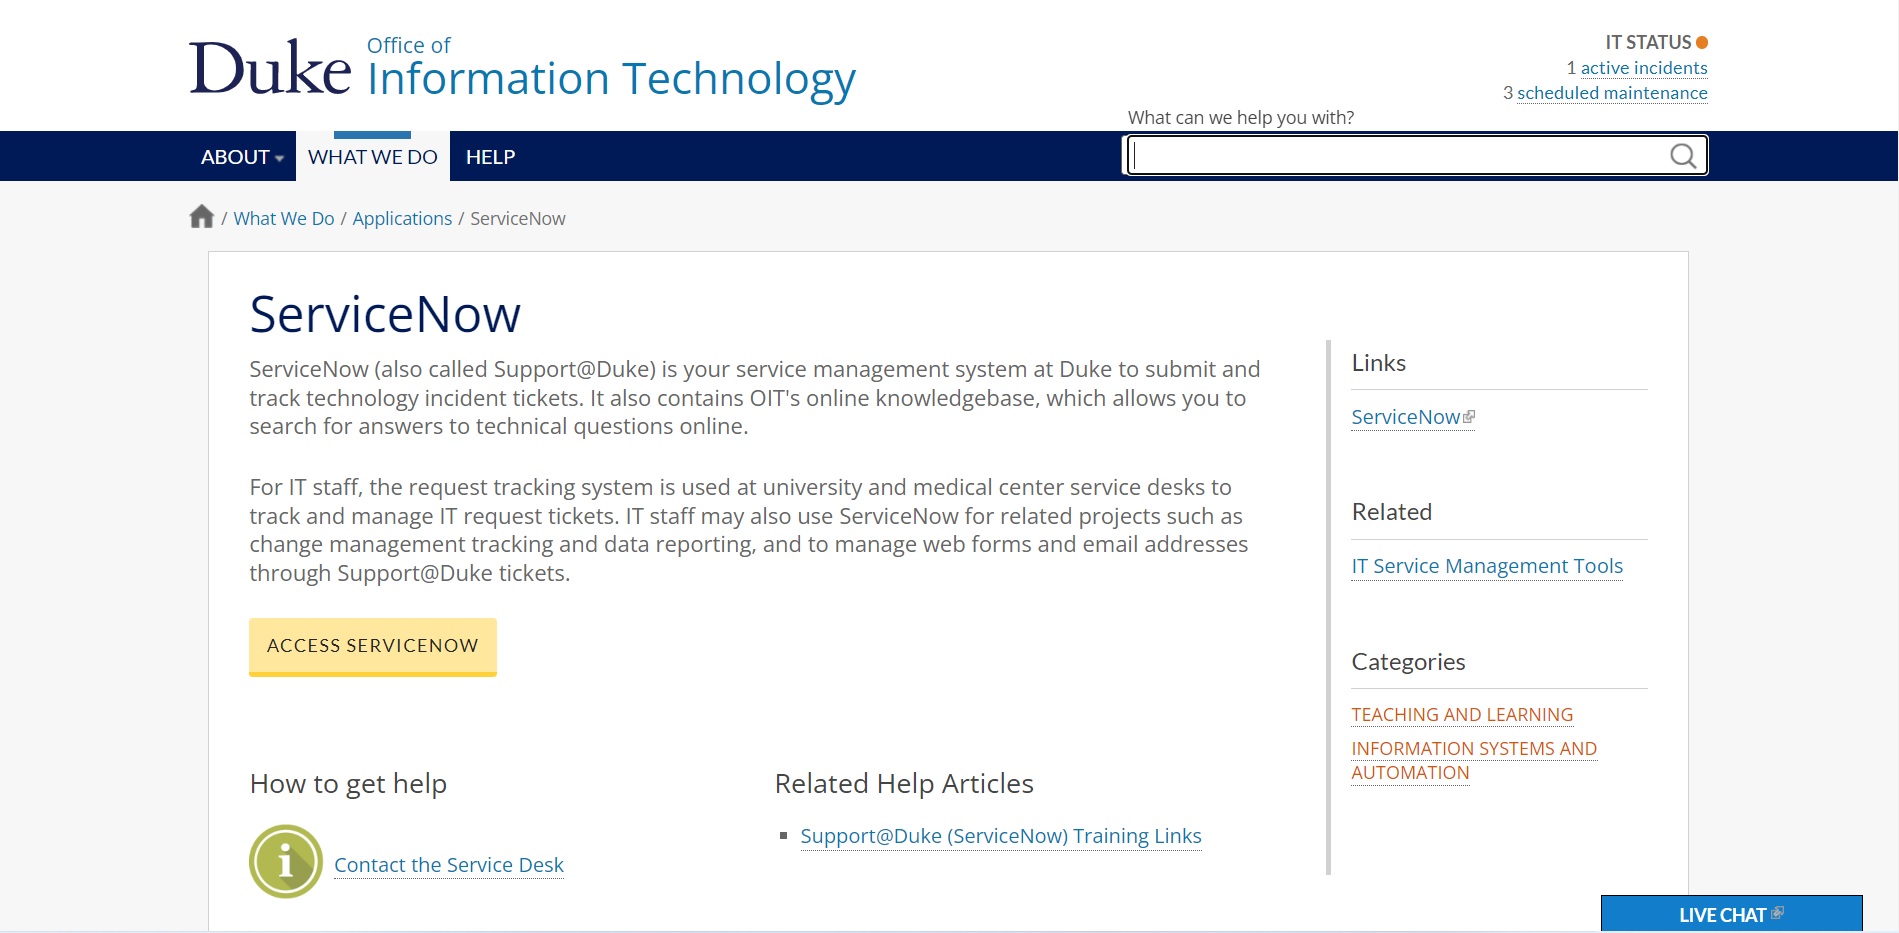This screenshot has height=933, width=1899.
Task: Open the scheduled maintenance link
Action: point(1612,93)
